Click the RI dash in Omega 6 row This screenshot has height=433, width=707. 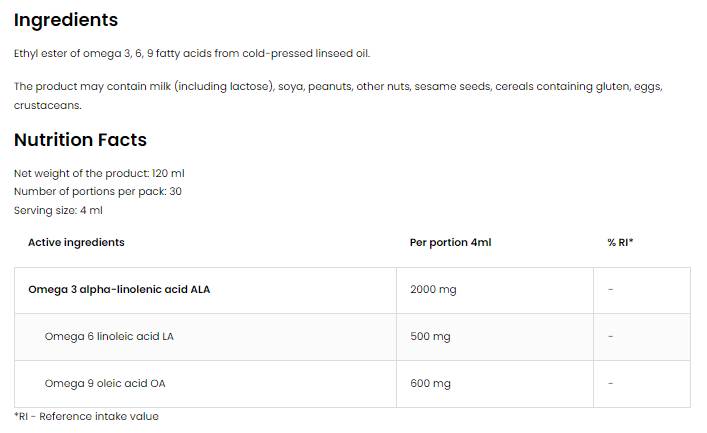coord(610,337)
